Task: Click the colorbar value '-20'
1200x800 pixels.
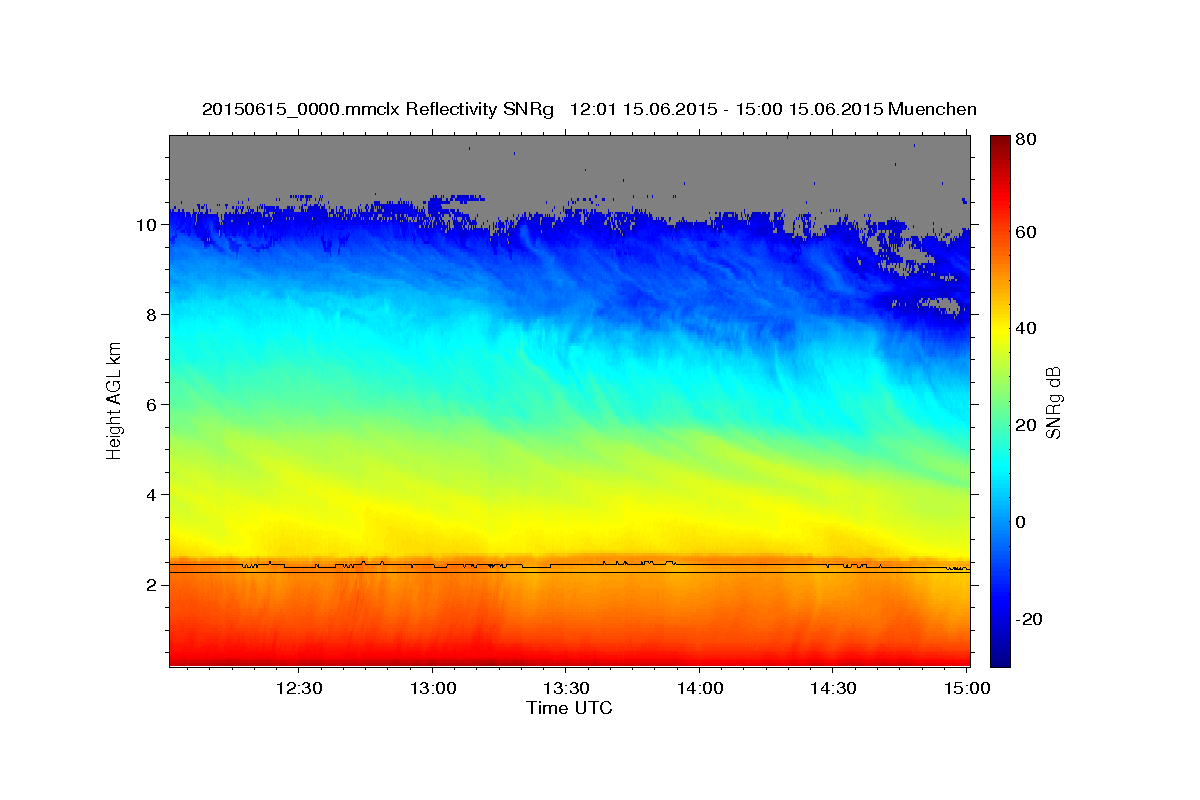Action: coord(1030,620)
